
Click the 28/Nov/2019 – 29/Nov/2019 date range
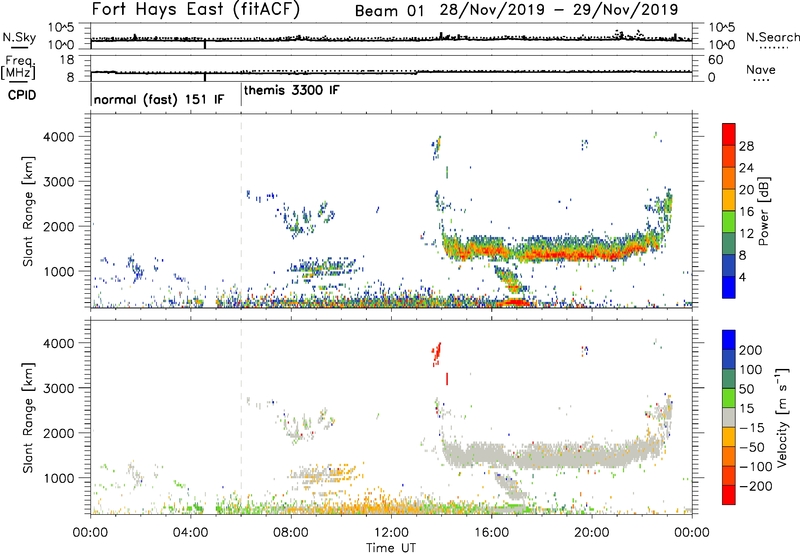coord(559,10)
